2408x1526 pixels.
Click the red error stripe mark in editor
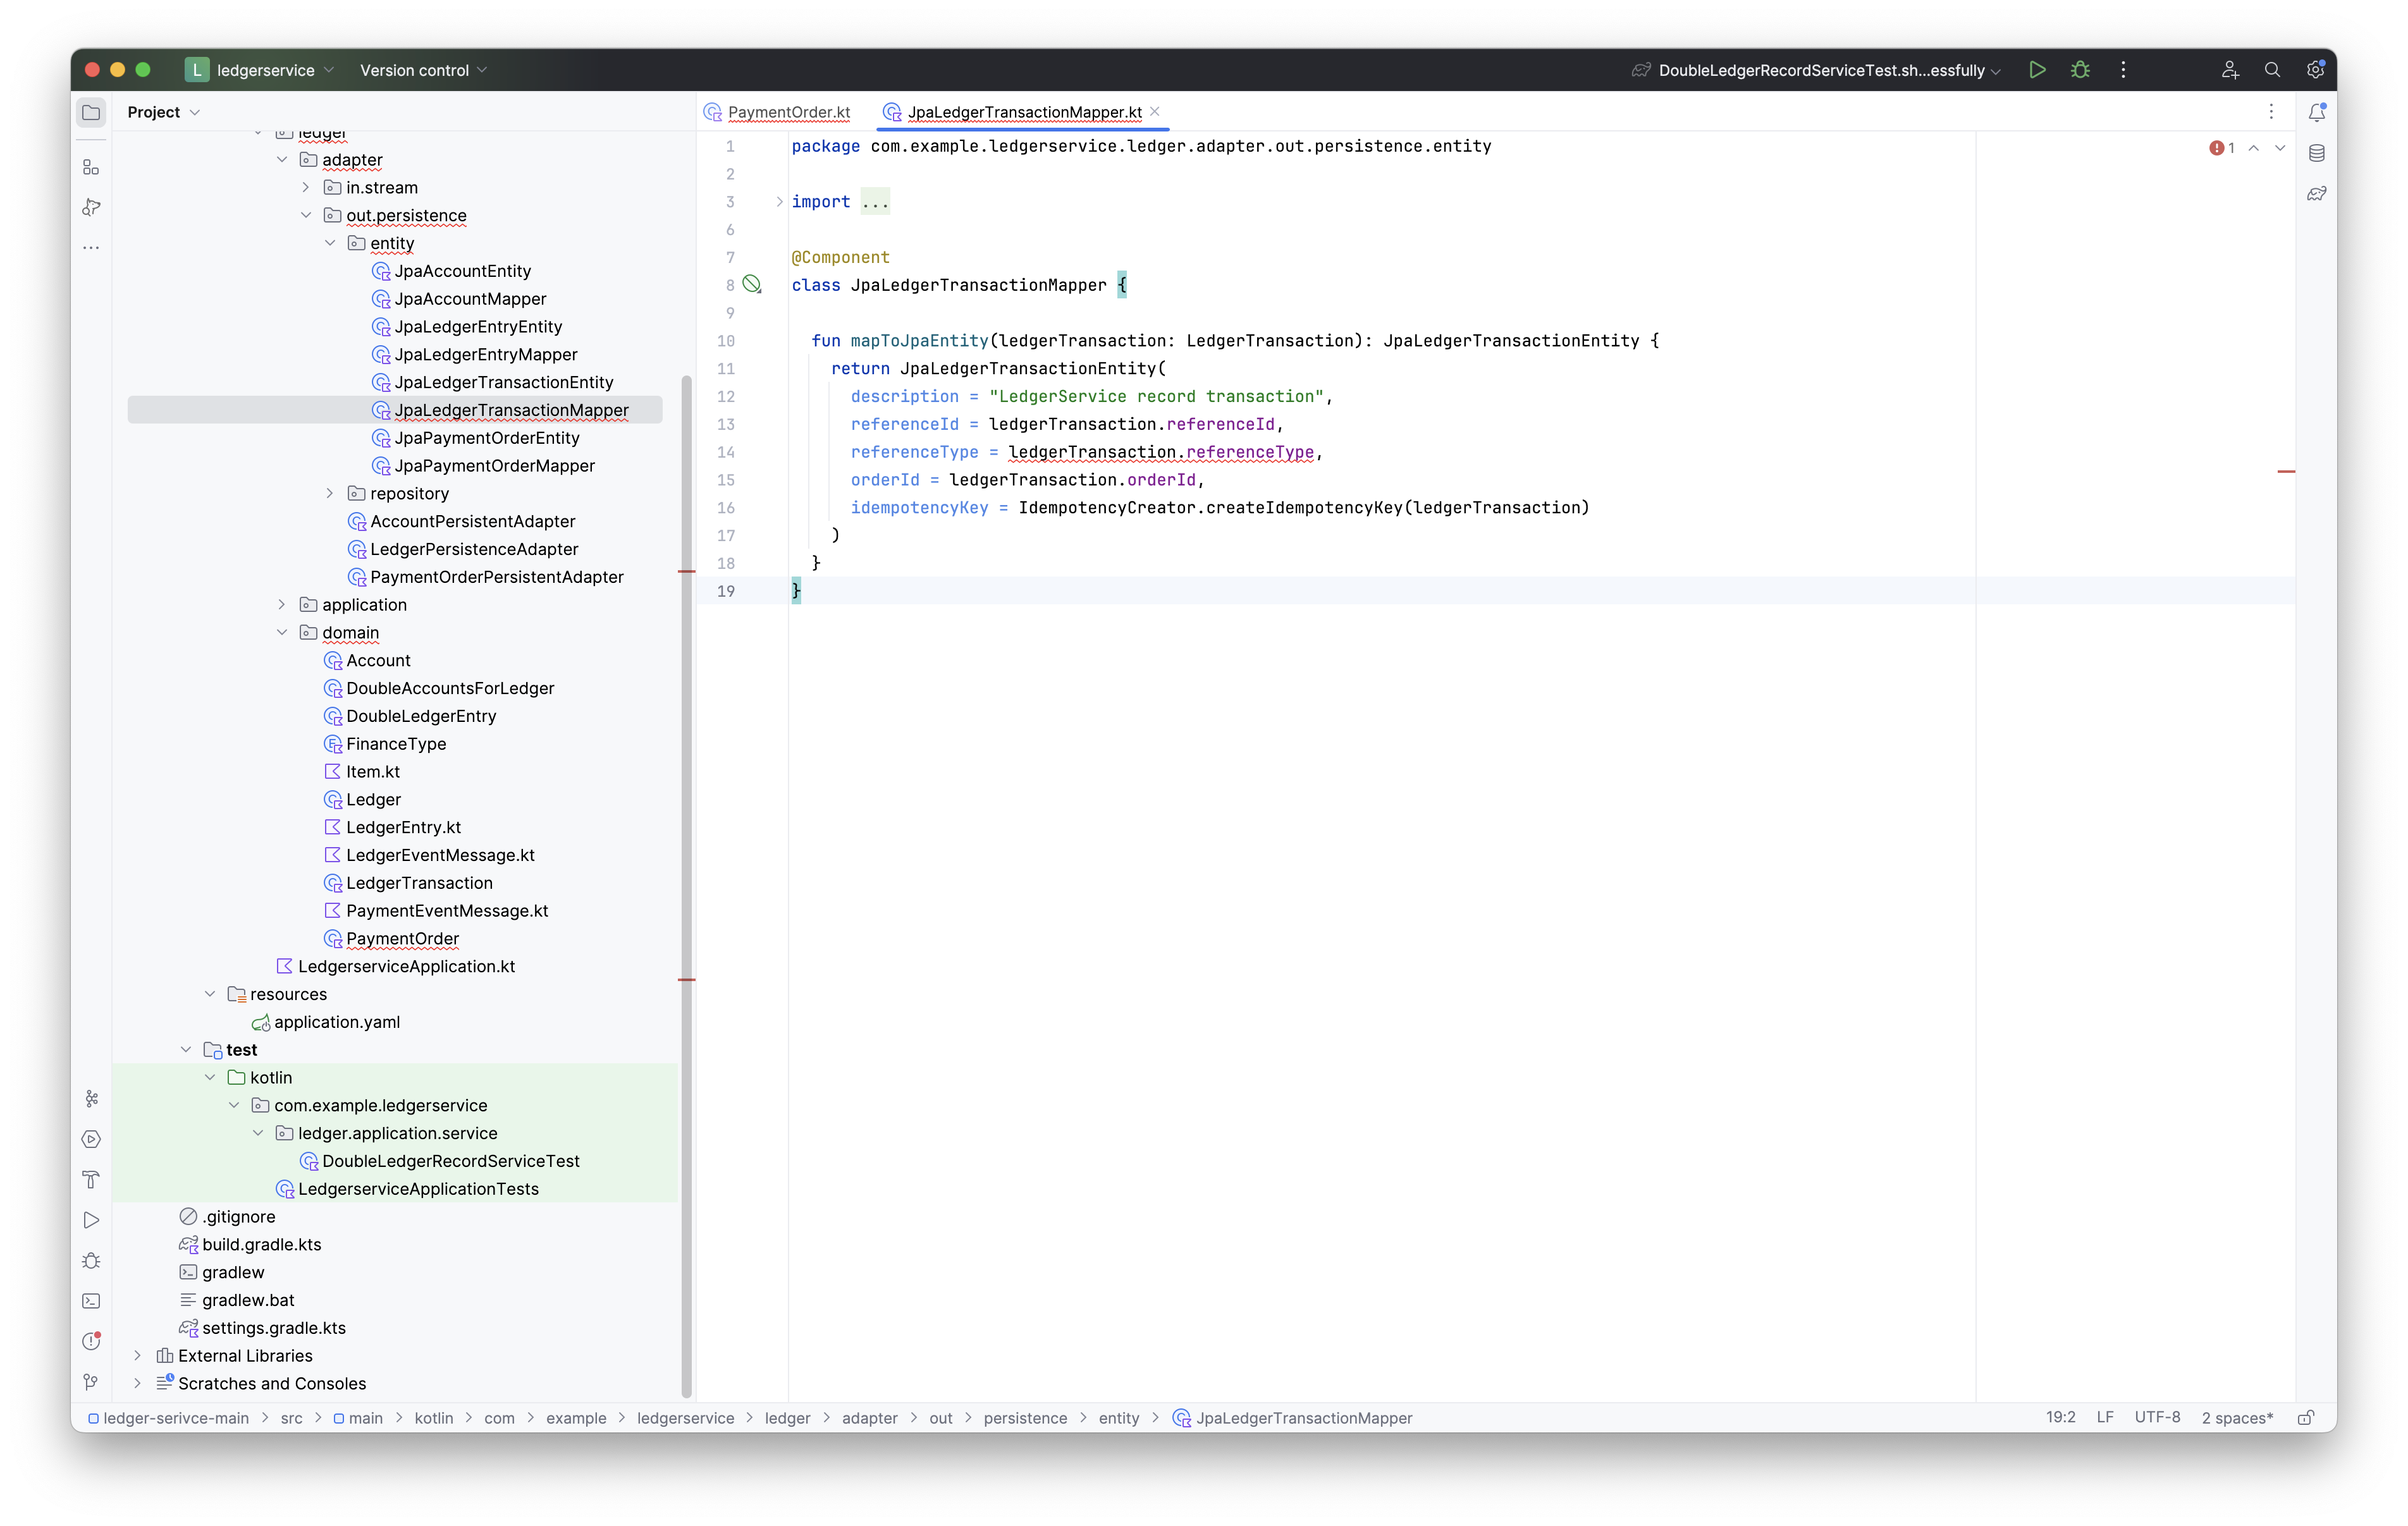click(x=2286, y=471)
